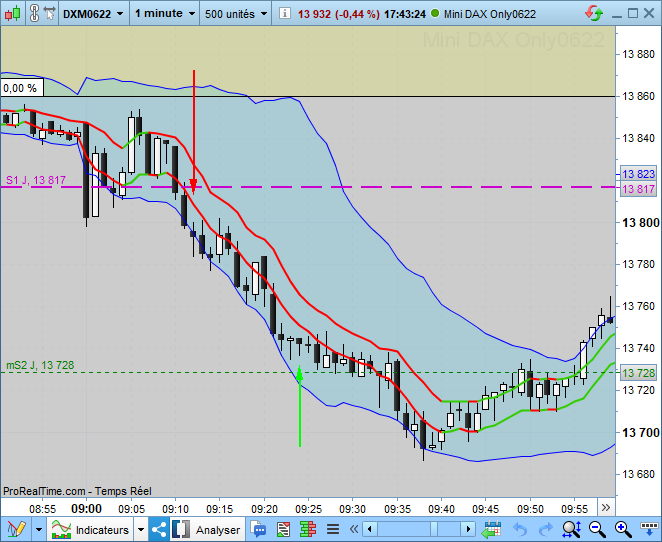Open the 1 minute timeframe dropdown

(164, 14)
